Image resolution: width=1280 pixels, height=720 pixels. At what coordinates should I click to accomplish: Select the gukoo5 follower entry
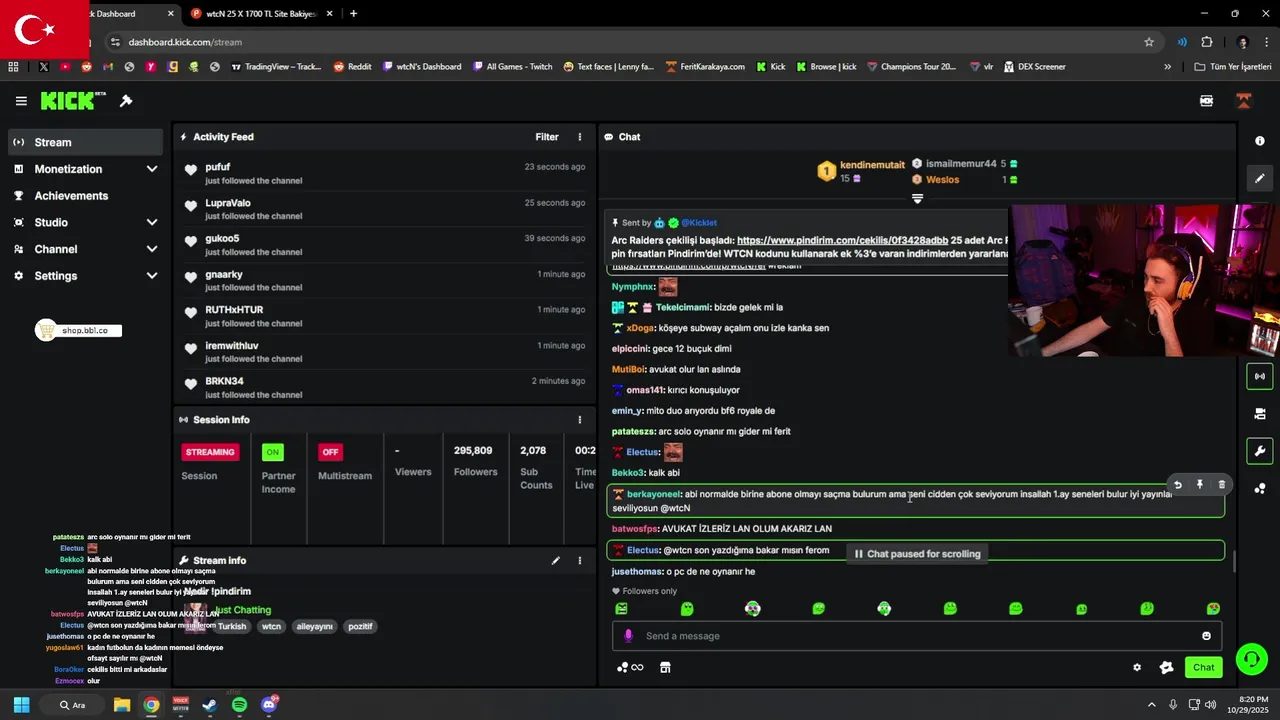(385, 245)
